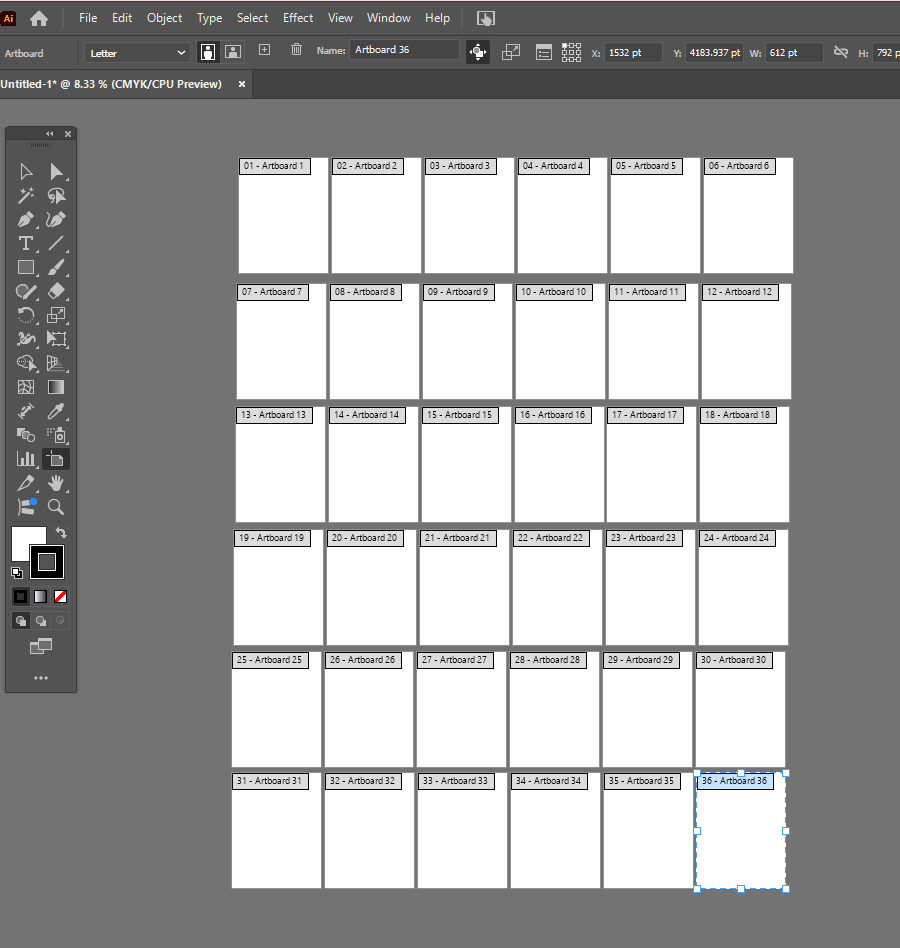Choose the Type tool
Image resolution: width=900 pixels, height=948 pixels.
tap(27, 243)
